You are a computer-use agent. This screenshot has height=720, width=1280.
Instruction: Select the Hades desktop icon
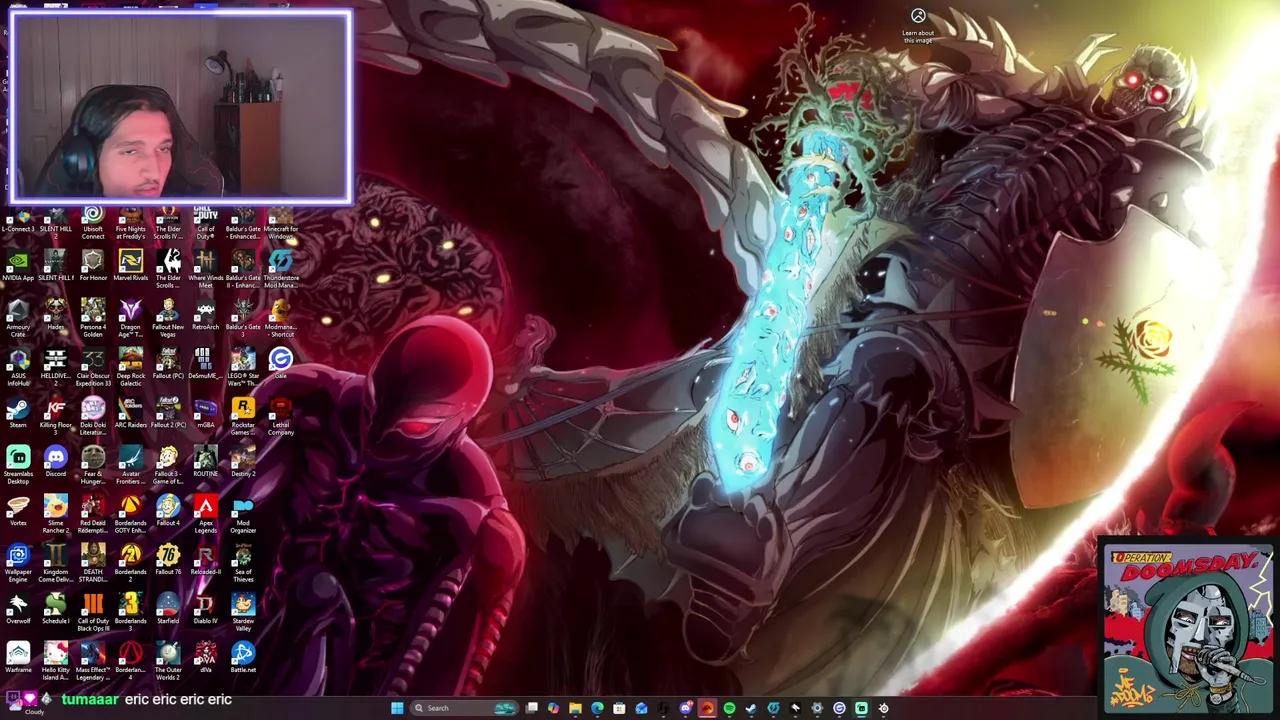click(x=55, y=315)
